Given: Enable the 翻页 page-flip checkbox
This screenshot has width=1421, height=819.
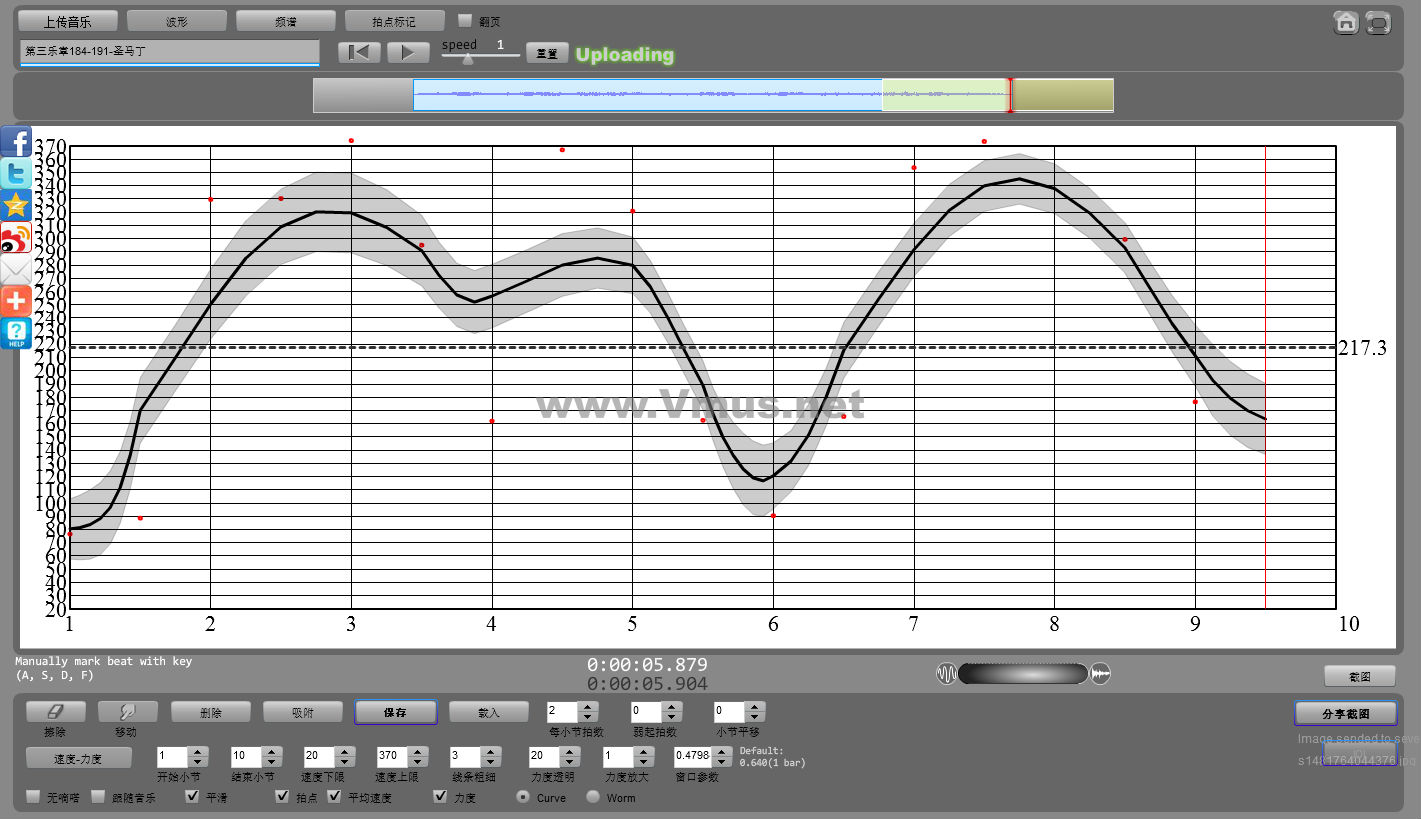Looking at the screenshot, I should [x=465, y=20].
